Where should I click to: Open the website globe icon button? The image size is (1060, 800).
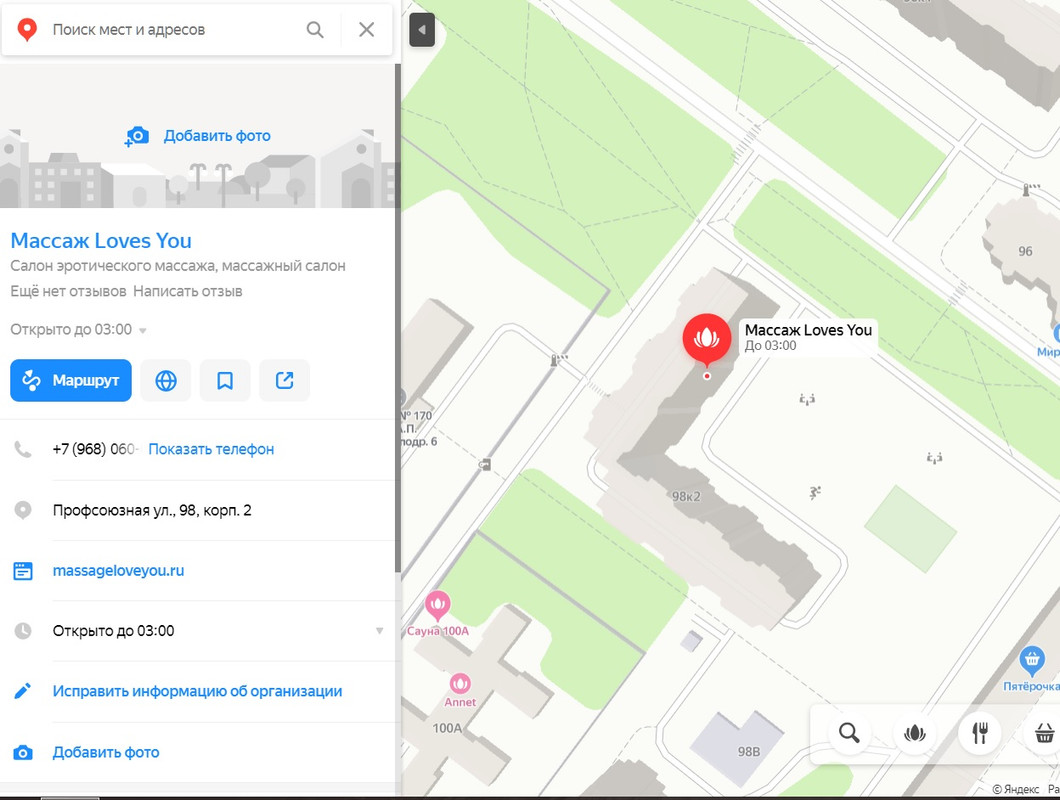(166, 381)
